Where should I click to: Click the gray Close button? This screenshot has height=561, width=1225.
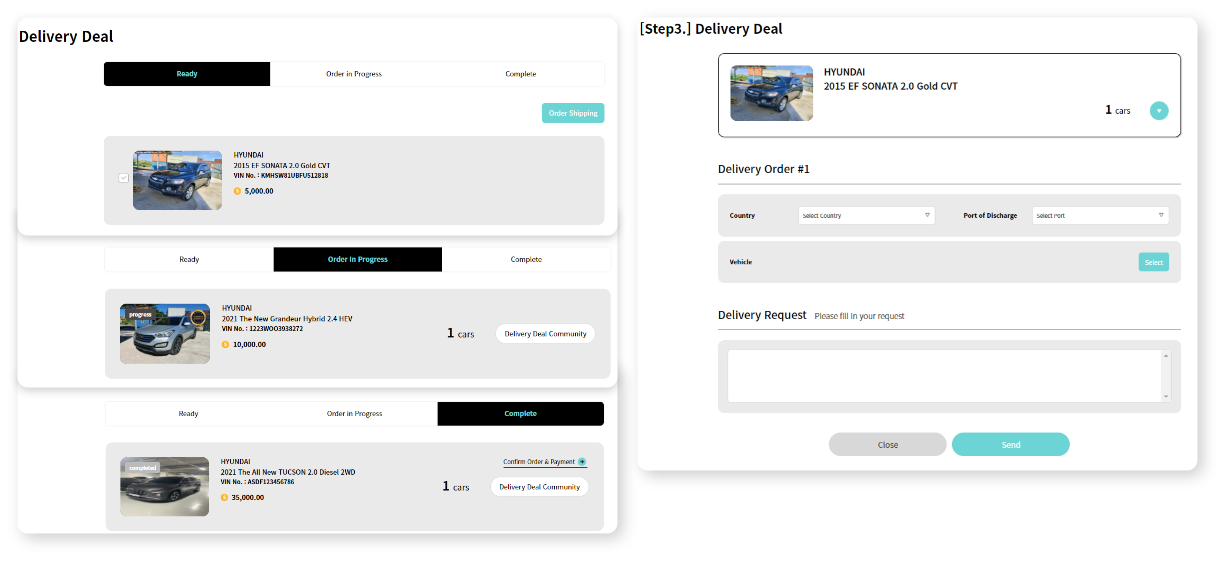pos(888,445)
